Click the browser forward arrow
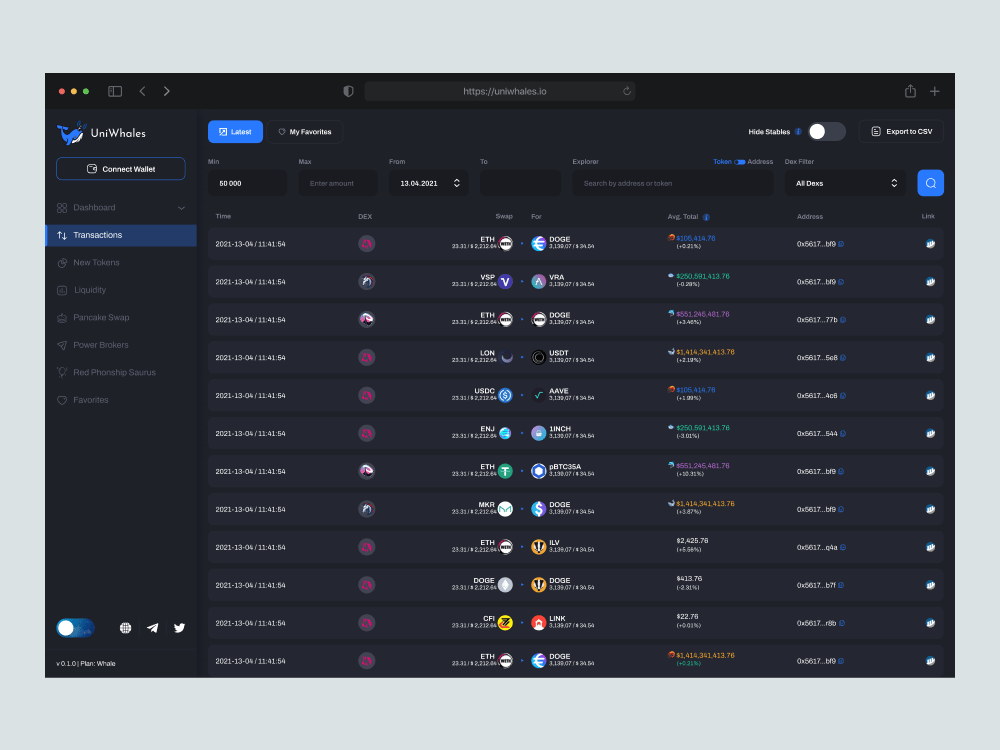Screen dimensions: 1000x750 (x=166, y=91)
